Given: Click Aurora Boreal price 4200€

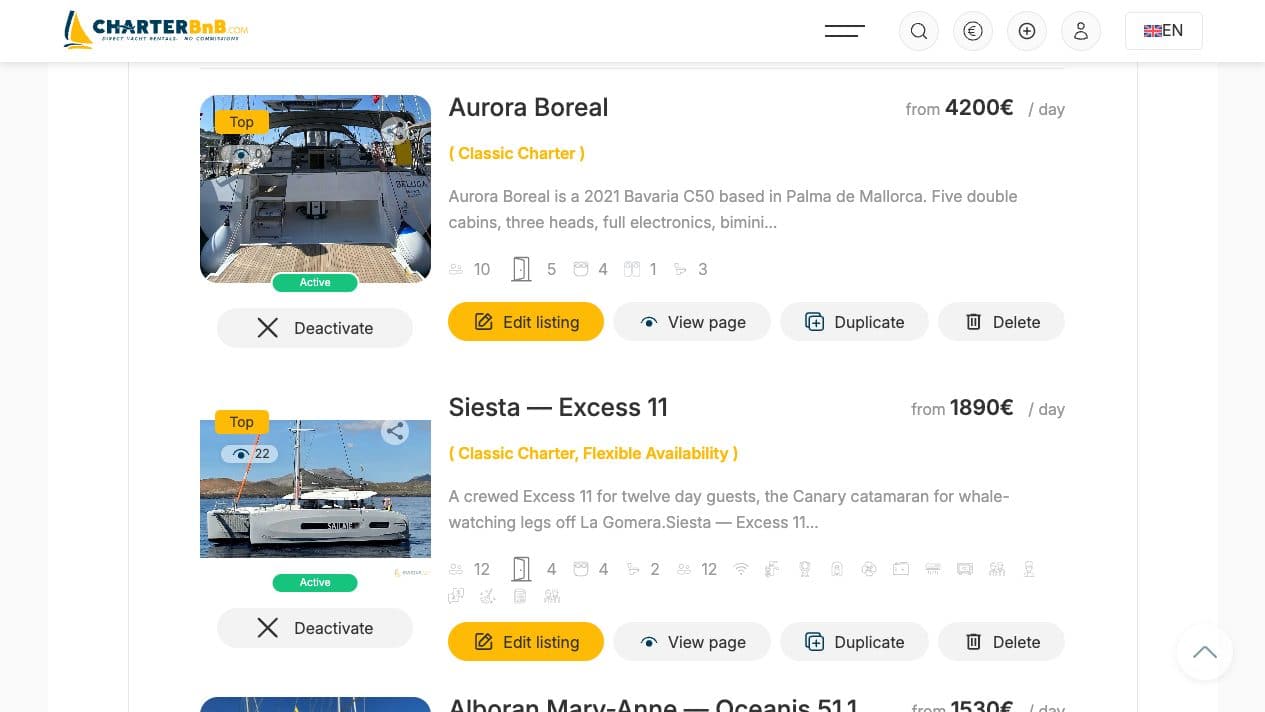Looking at the screenshot, I should tap(979, 107).
